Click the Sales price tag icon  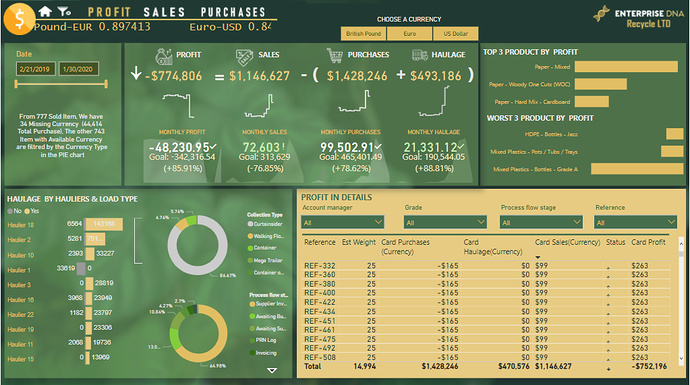(x=244, y=57)
